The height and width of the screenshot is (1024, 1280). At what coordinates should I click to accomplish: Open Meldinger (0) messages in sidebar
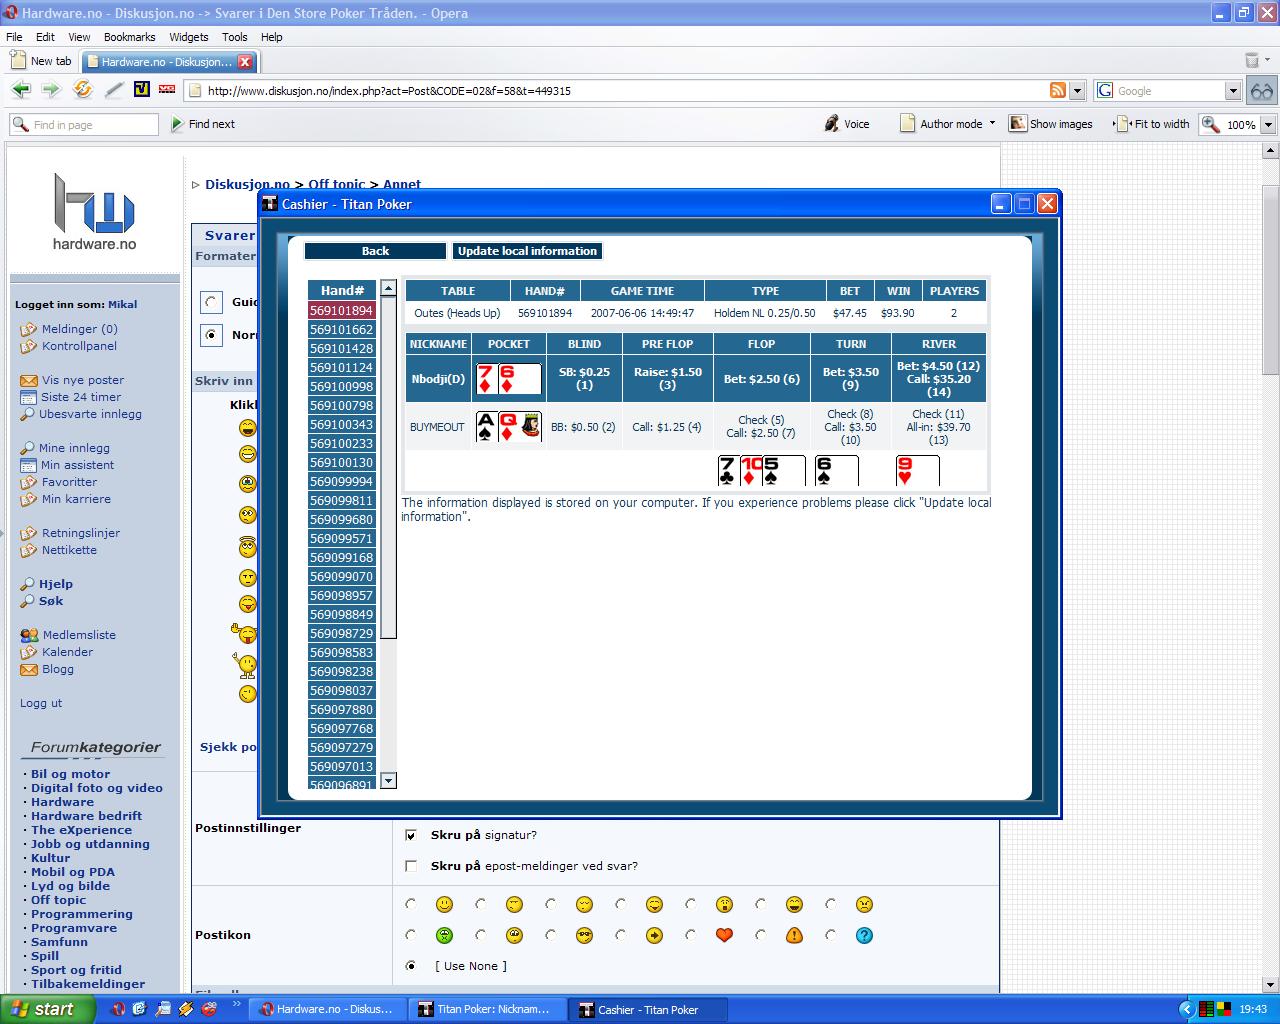point(79,329)
